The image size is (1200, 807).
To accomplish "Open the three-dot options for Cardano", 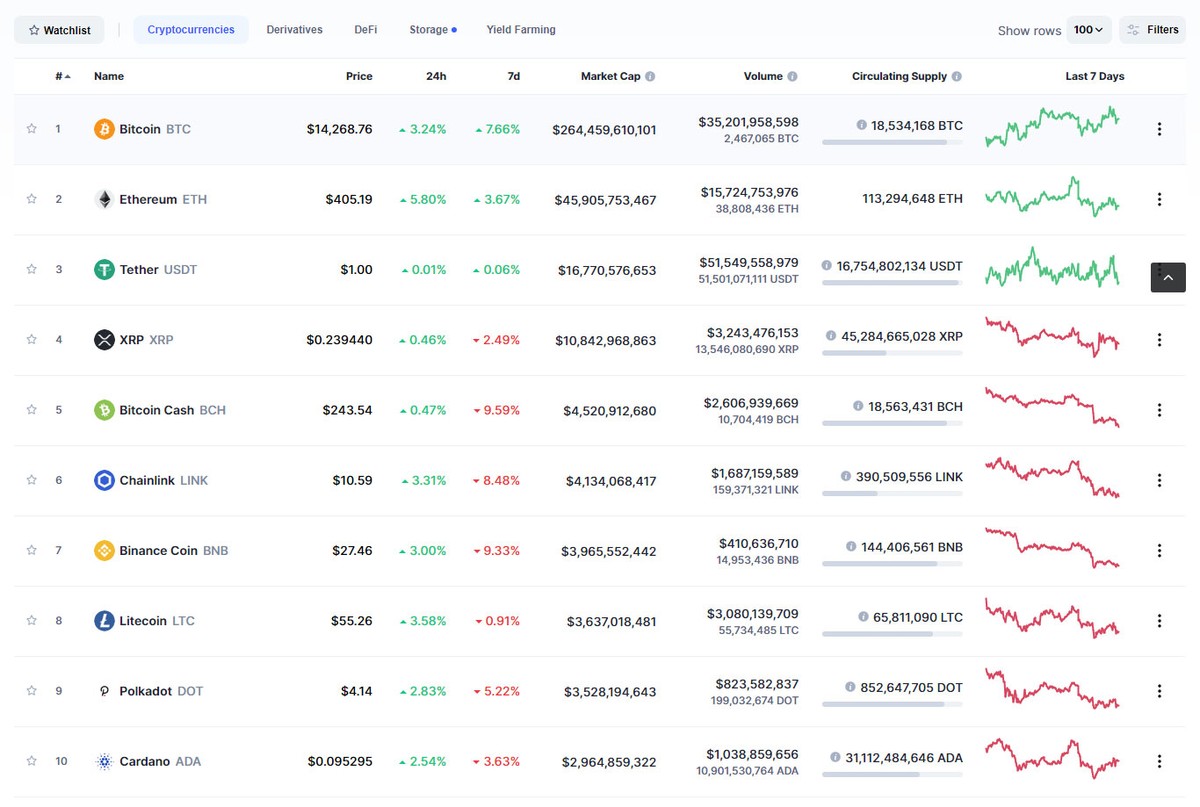I will (1159, 761).
